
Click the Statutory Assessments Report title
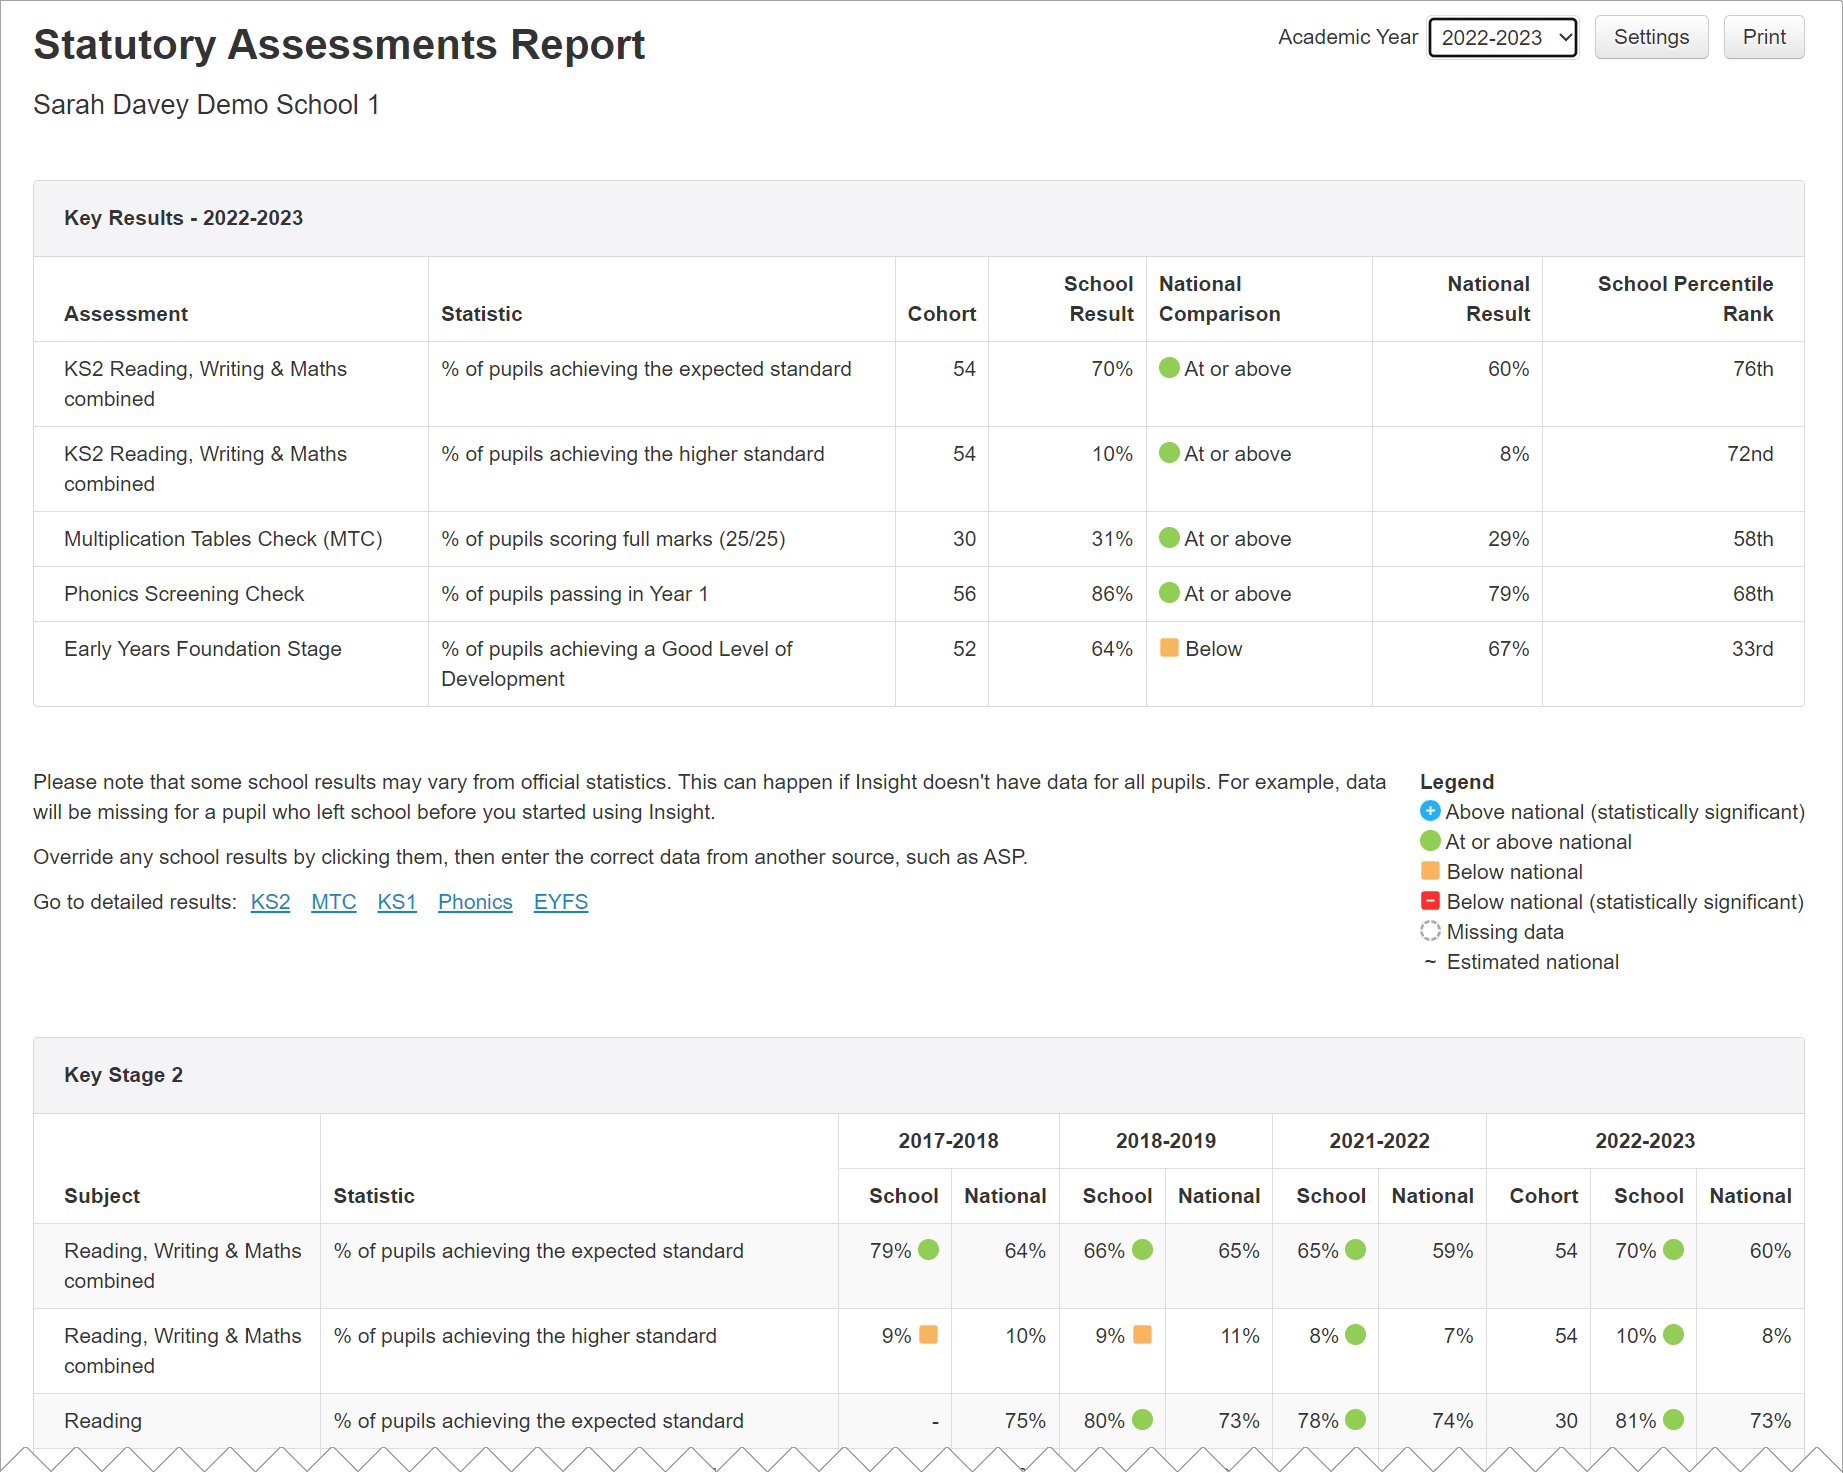click(x=339, y=45)
